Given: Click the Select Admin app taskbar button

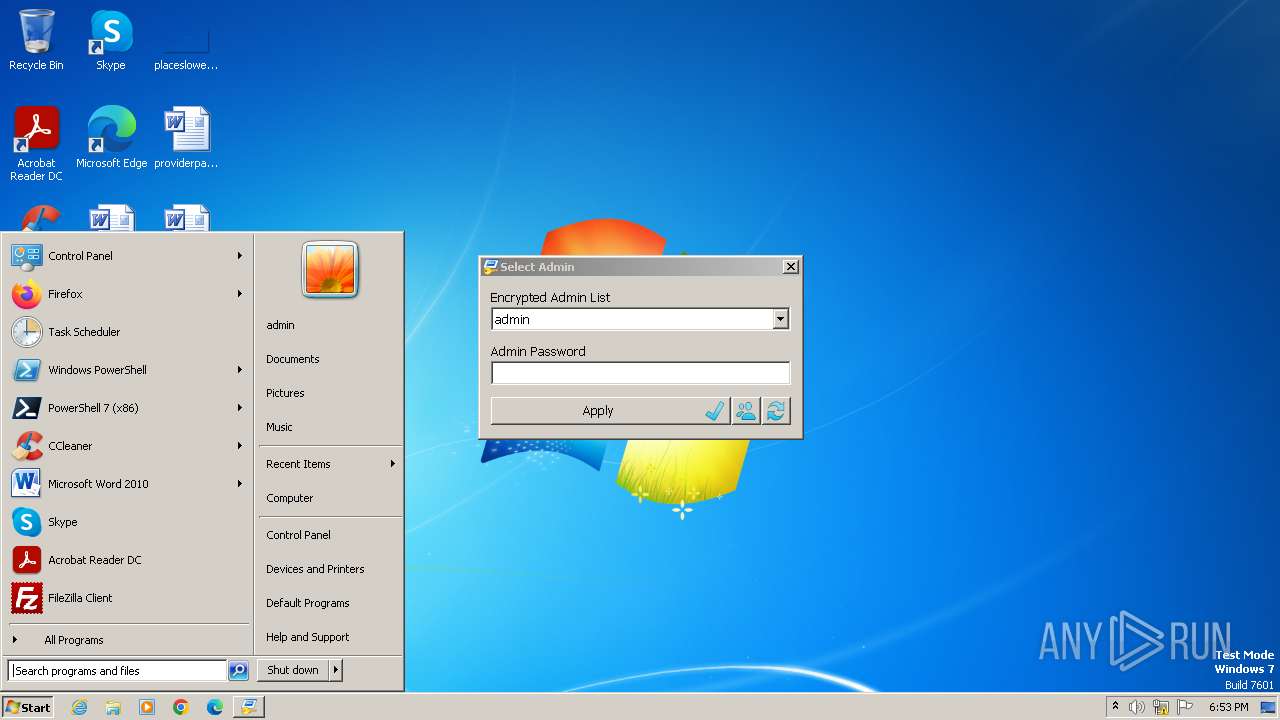Looking at the screenshot, I should 249,707.
